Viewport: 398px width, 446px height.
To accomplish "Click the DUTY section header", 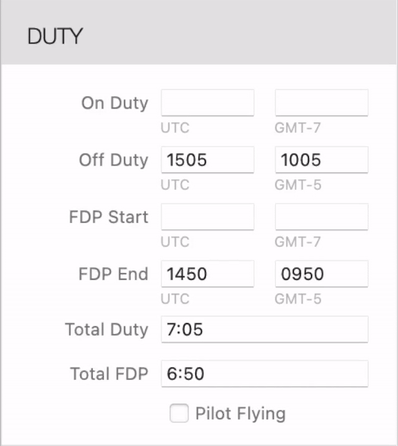I will point(55,36).
